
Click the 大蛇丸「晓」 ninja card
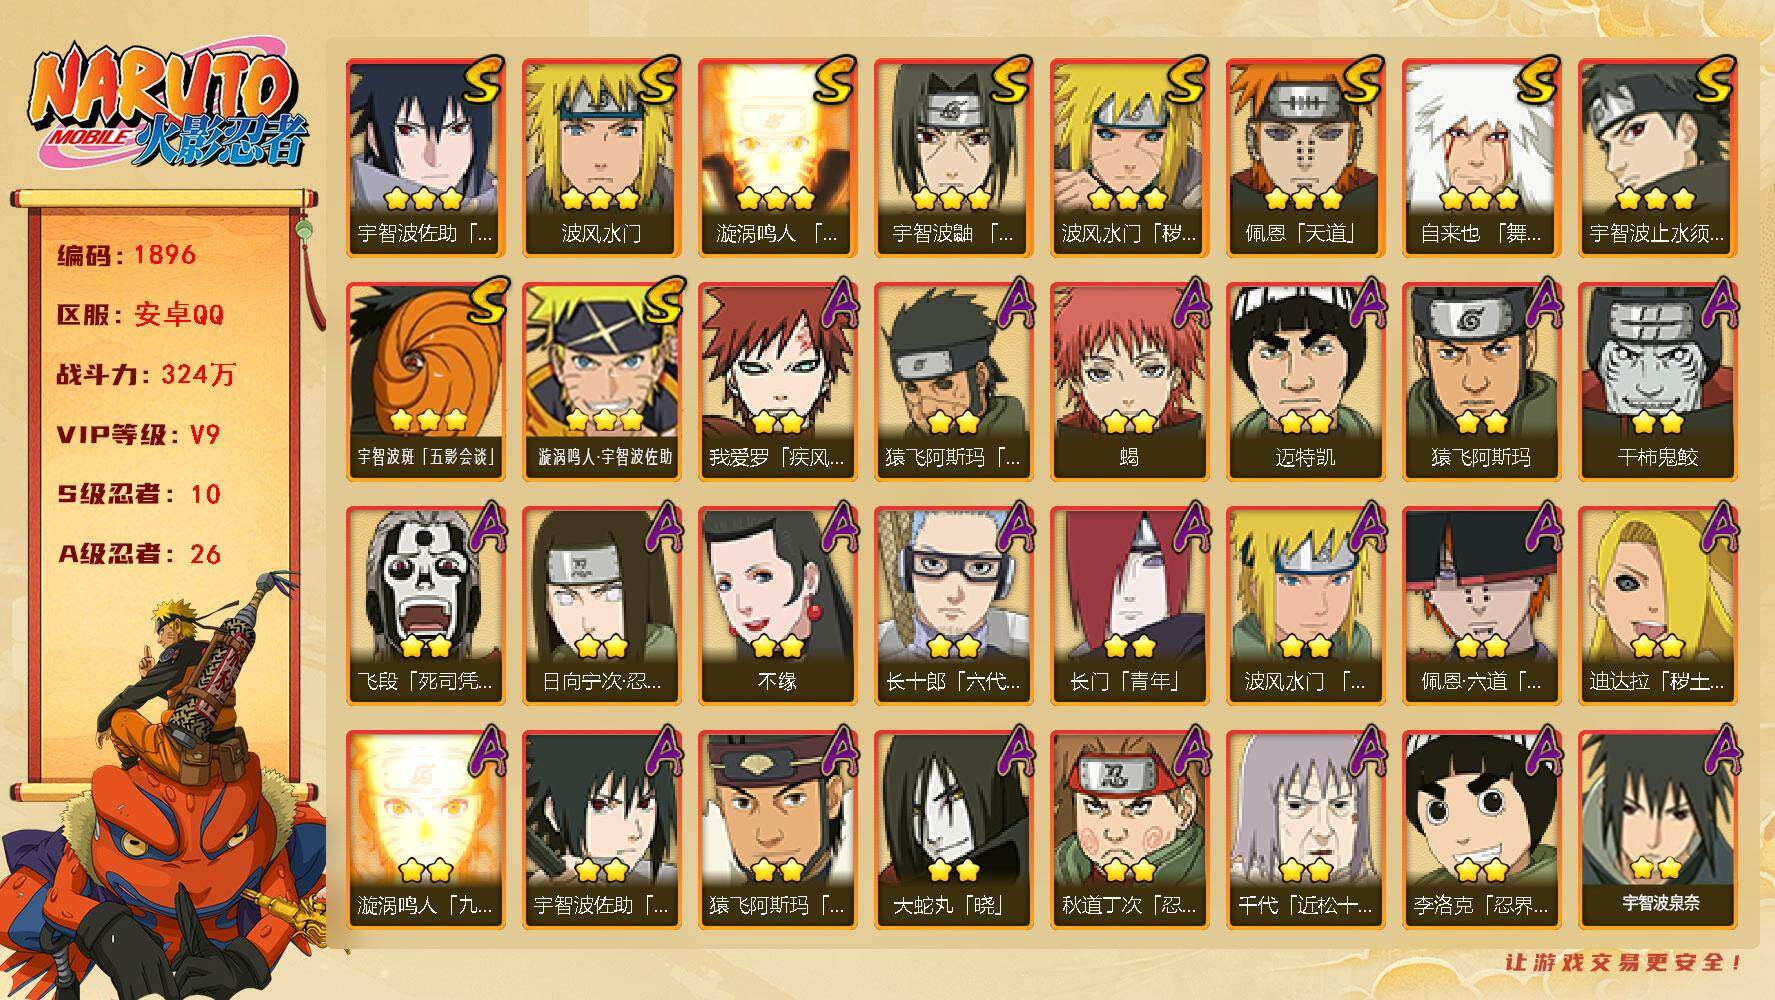(953, 830)
